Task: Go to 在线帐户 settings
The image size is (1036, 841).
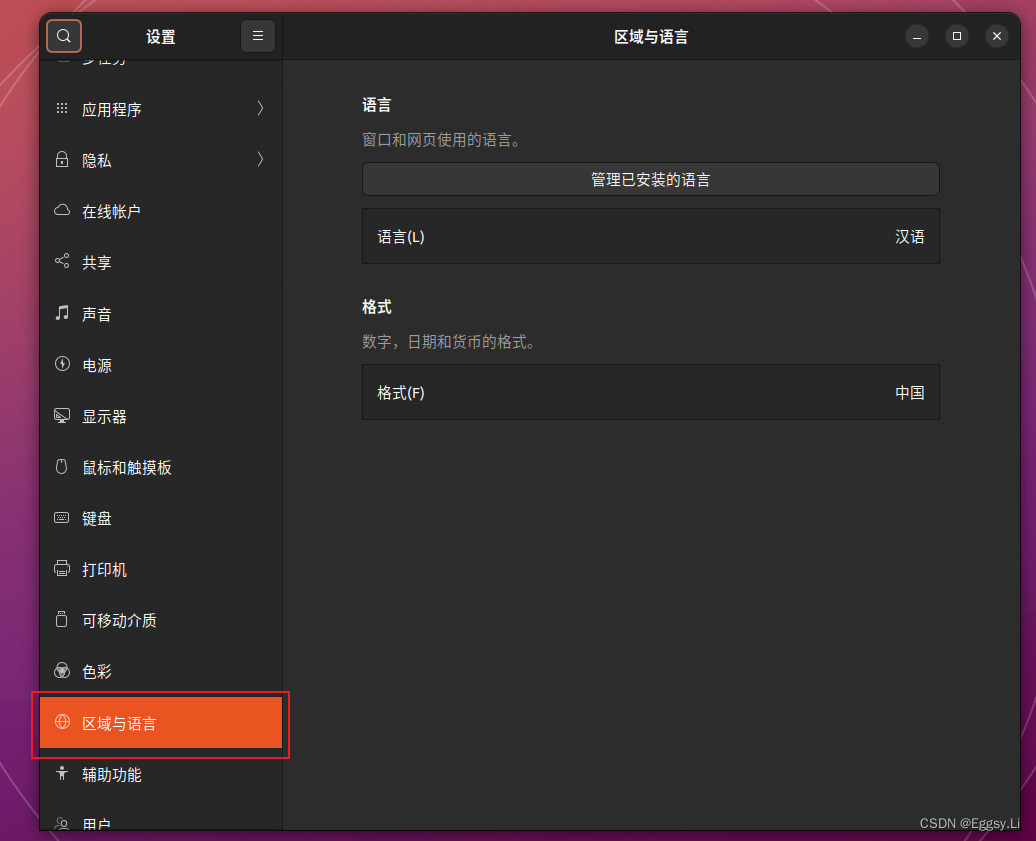Action: pyautogui.click(x=161, y=211)
